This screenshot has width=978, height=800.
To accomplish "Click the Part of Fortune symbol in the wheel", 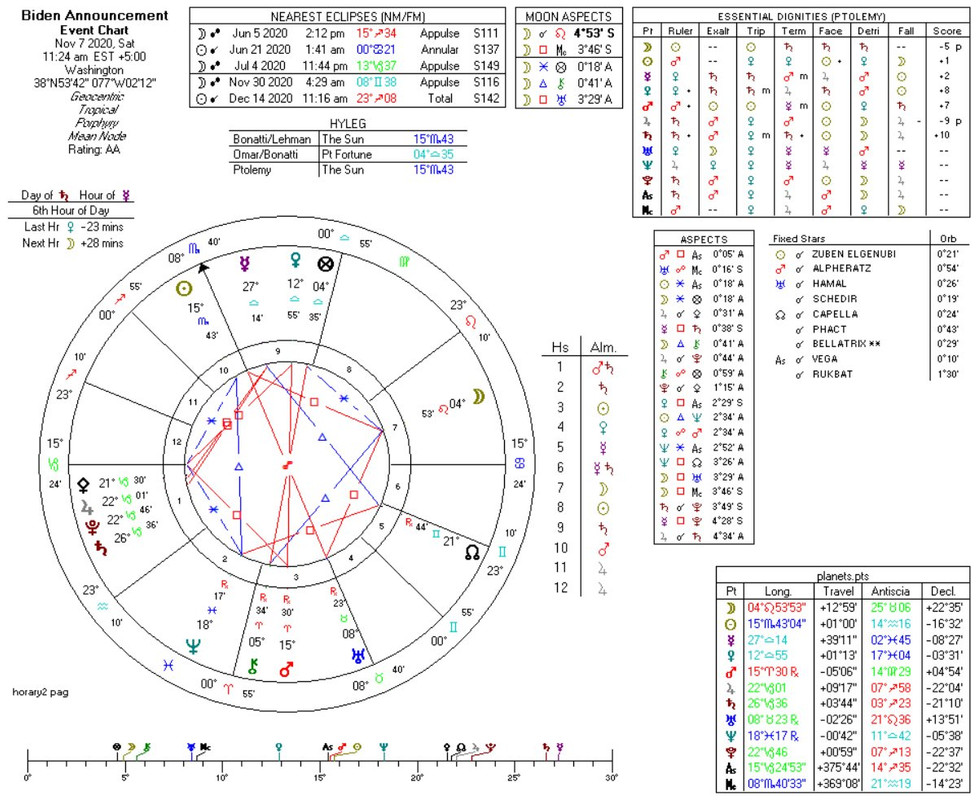I will tap(324, 264).
